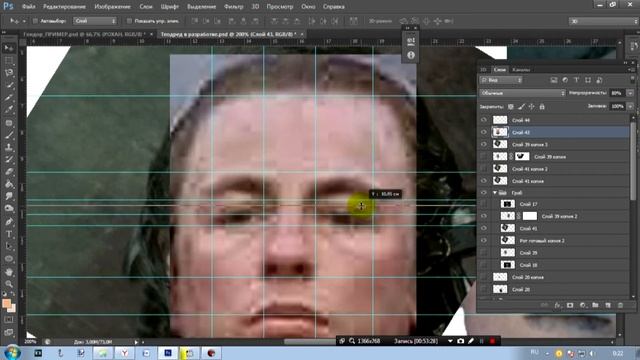Click the foreground color swatch
Screen dimensions: 640x360
[6, 303]
